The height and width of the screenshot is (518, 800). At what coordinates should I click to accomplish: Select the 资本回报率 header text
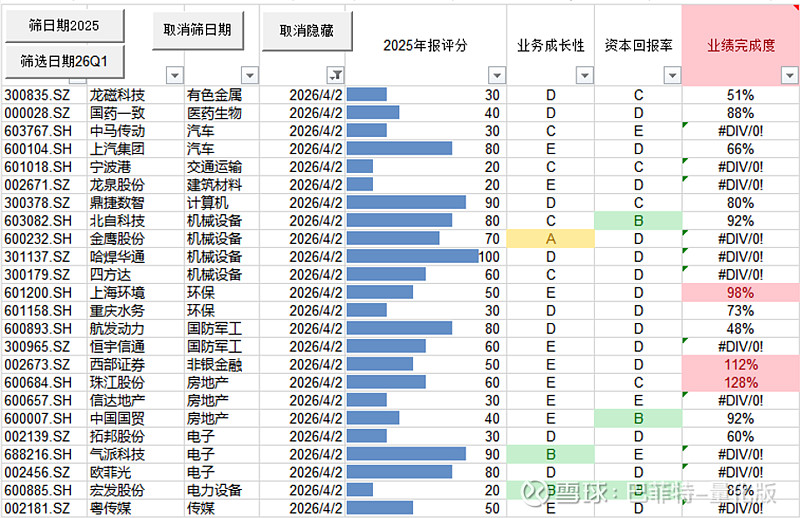pyautogui.click(x=638, y=45)
